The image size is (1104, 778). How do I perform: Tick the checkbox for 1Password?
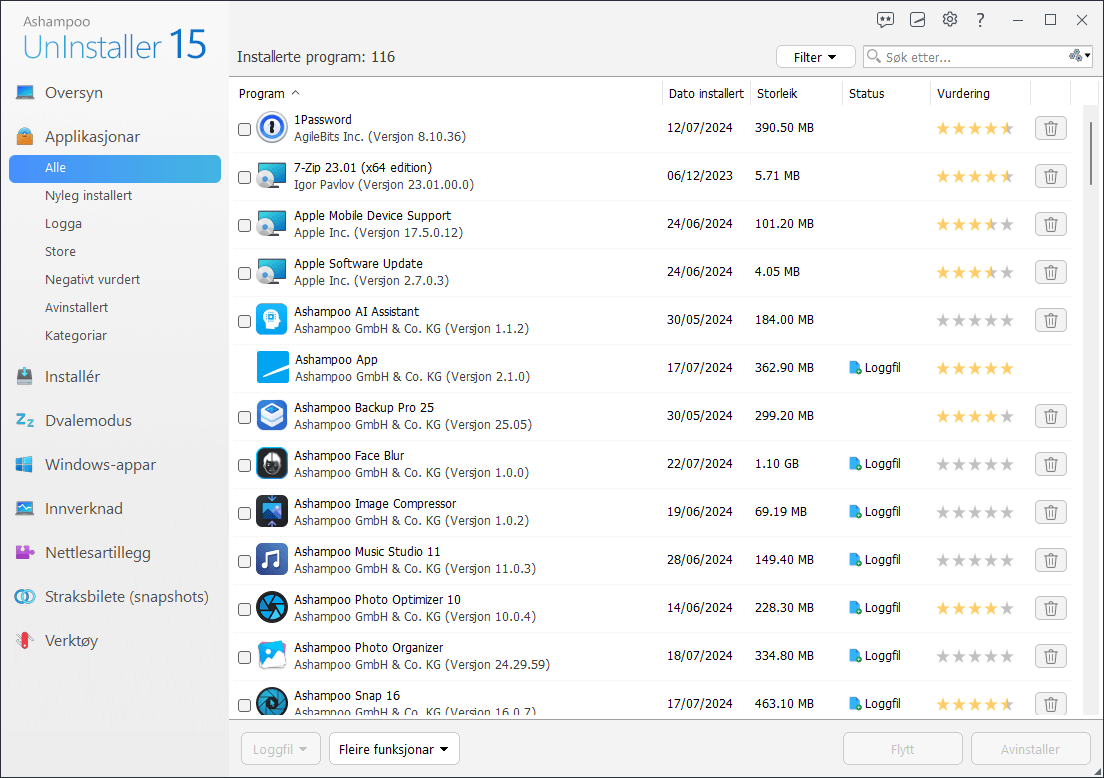244,130
